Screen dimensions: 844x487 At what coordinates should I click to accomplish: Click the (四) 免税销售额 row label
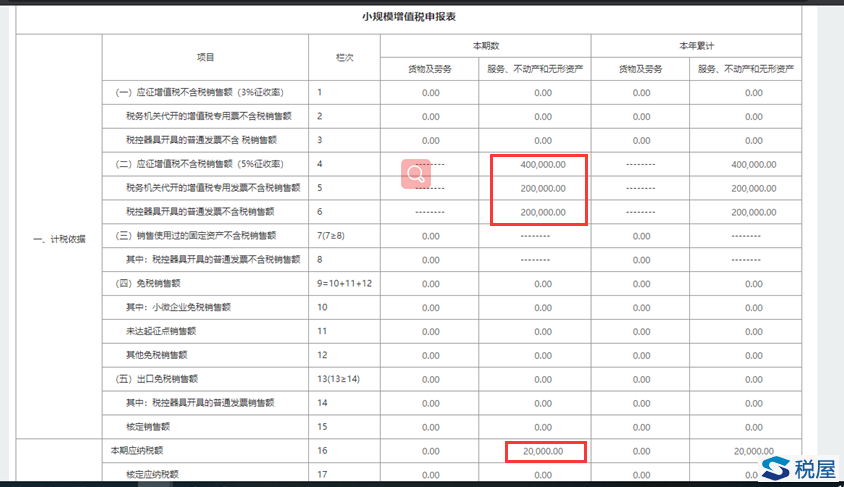[x=158, y=284]
